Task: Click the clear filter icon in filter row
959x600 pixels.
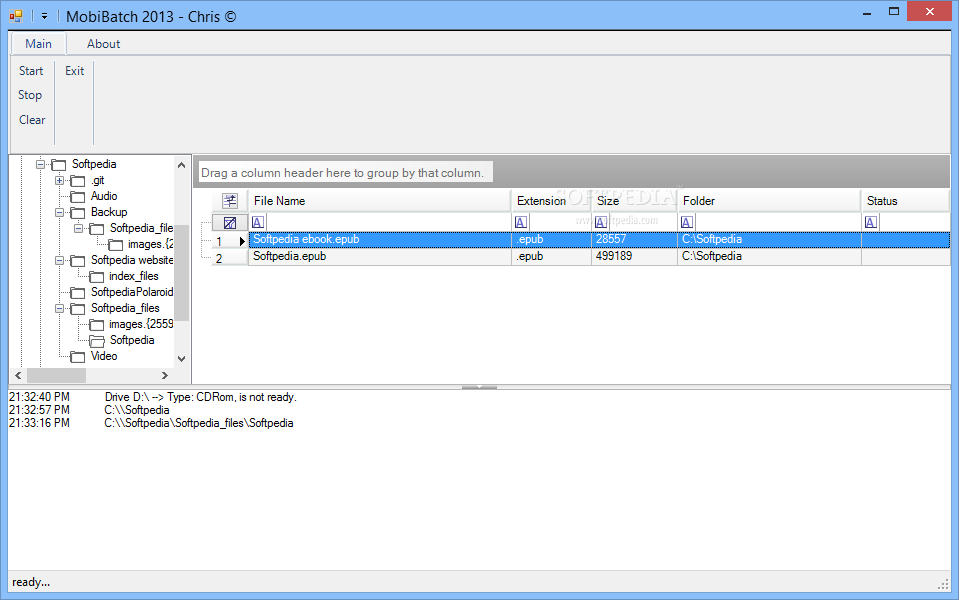Action: click(x=230, y=223)
